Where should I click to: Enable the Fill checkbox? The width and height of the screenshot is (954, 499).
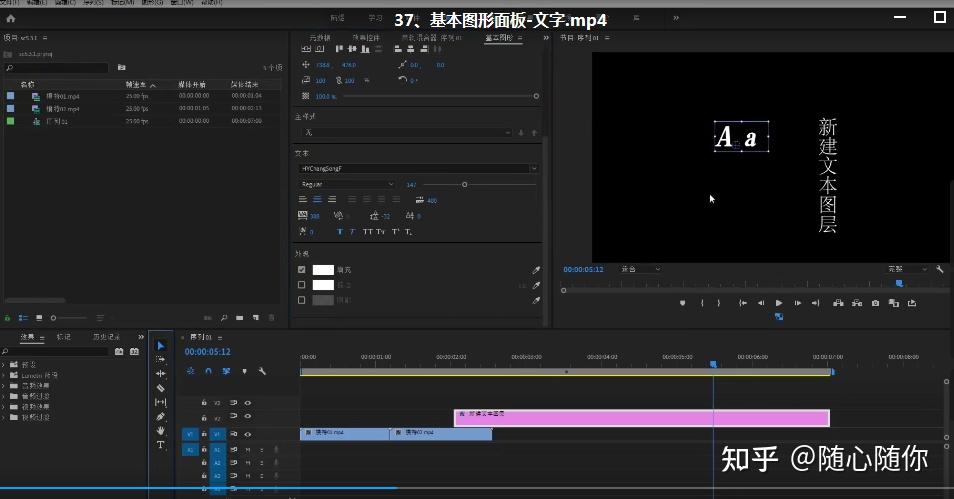[x=301, y=270]
